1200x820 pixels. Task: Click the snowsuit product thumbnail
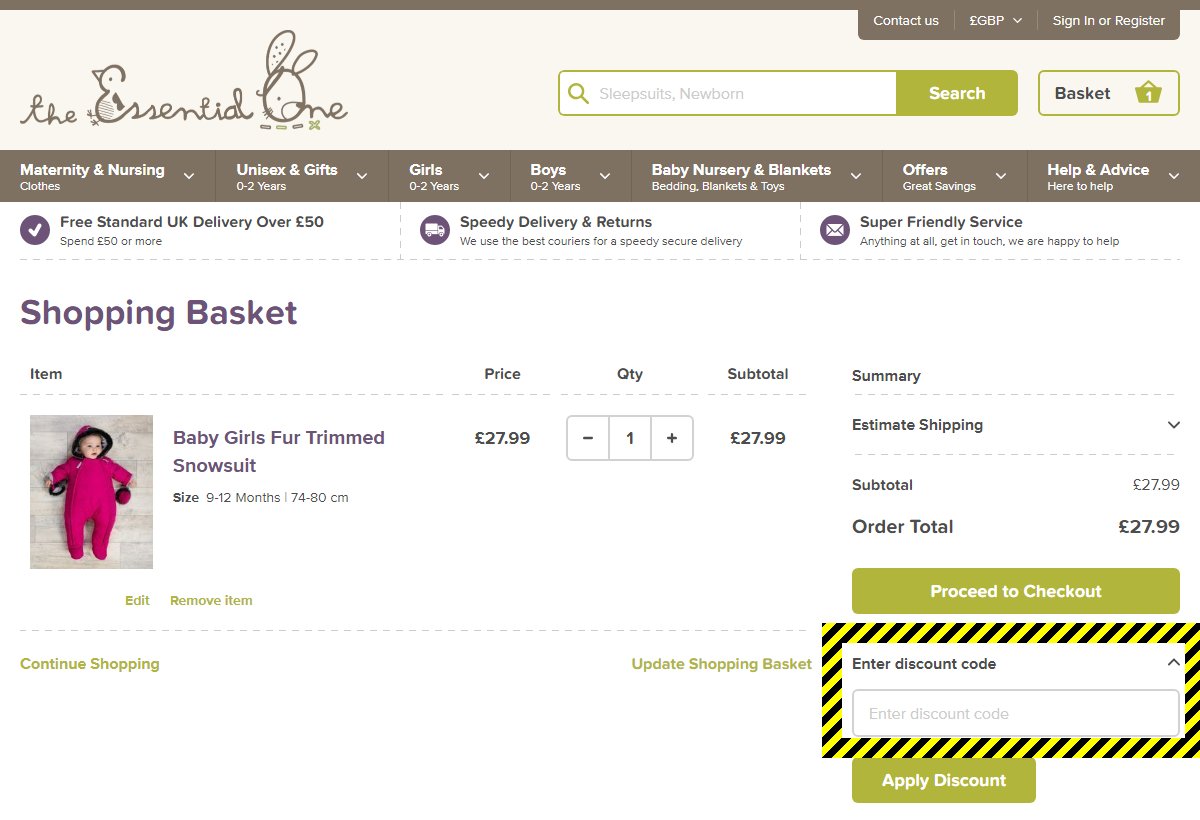(91, 491)
